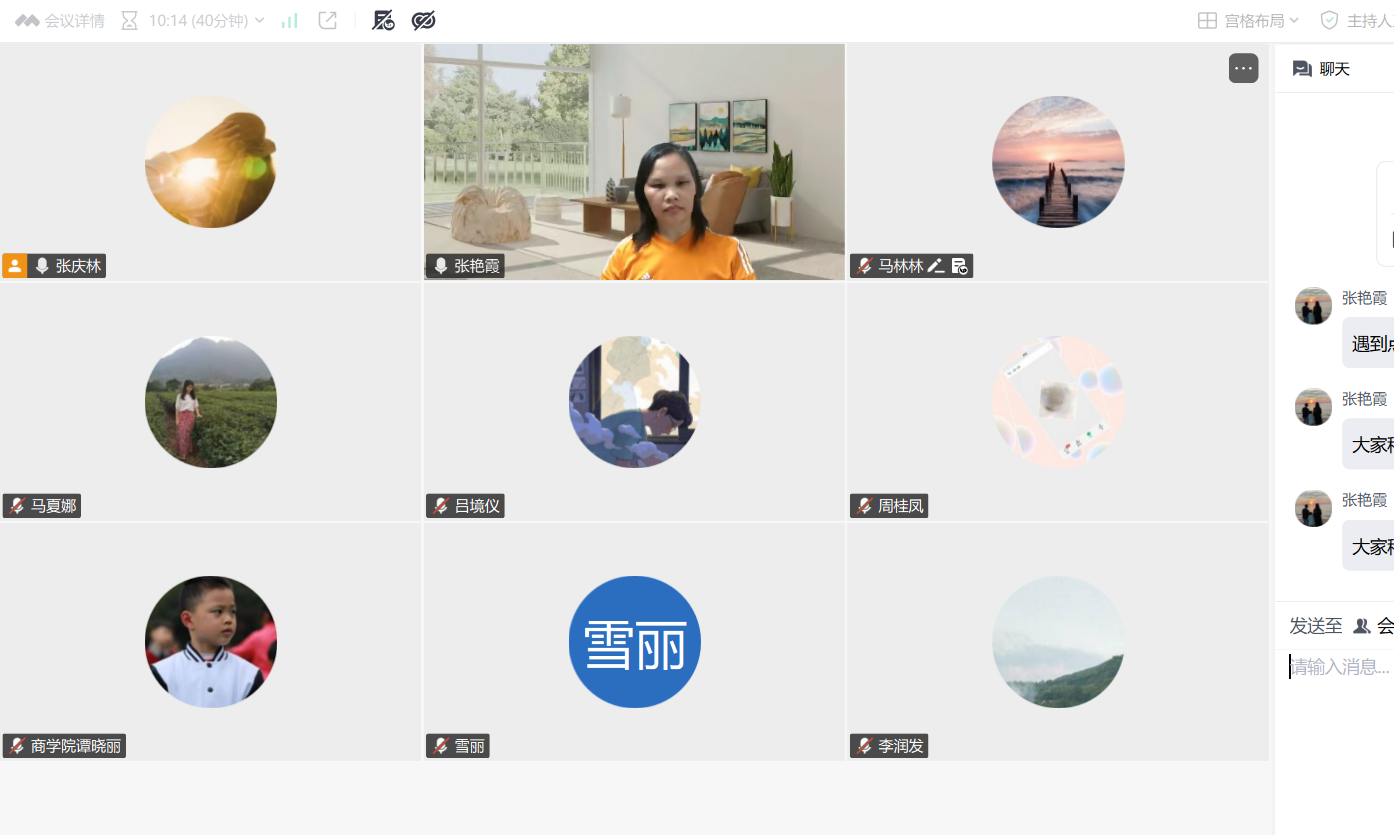
Task: Click the hourglass meeting timer icon
Action: point(129,20)
